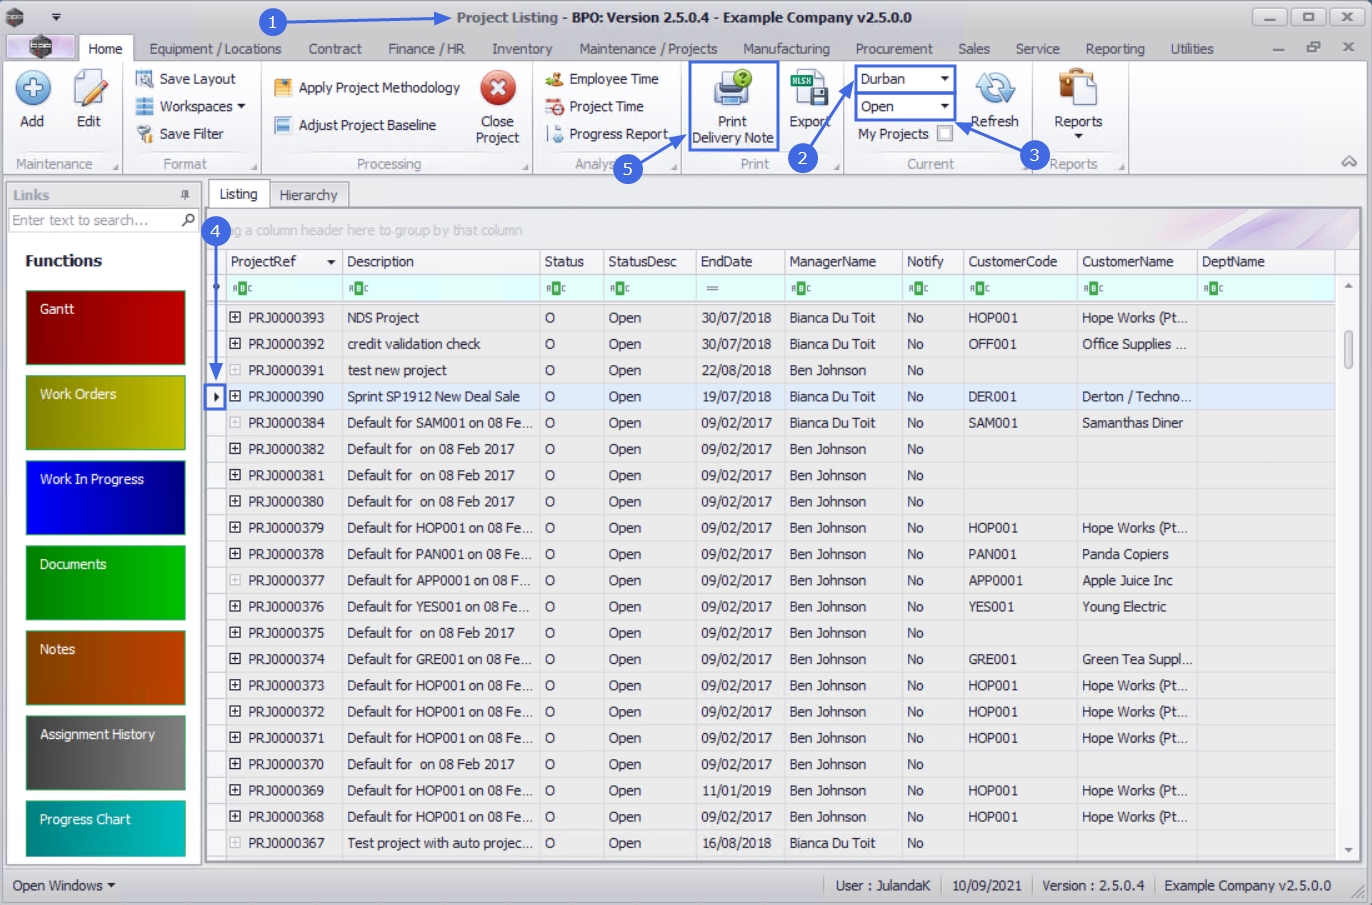Click the Print Delivery Note icon
This screenshot has height=905, width=1372.
pyautogui.click(x=732, y=90)
